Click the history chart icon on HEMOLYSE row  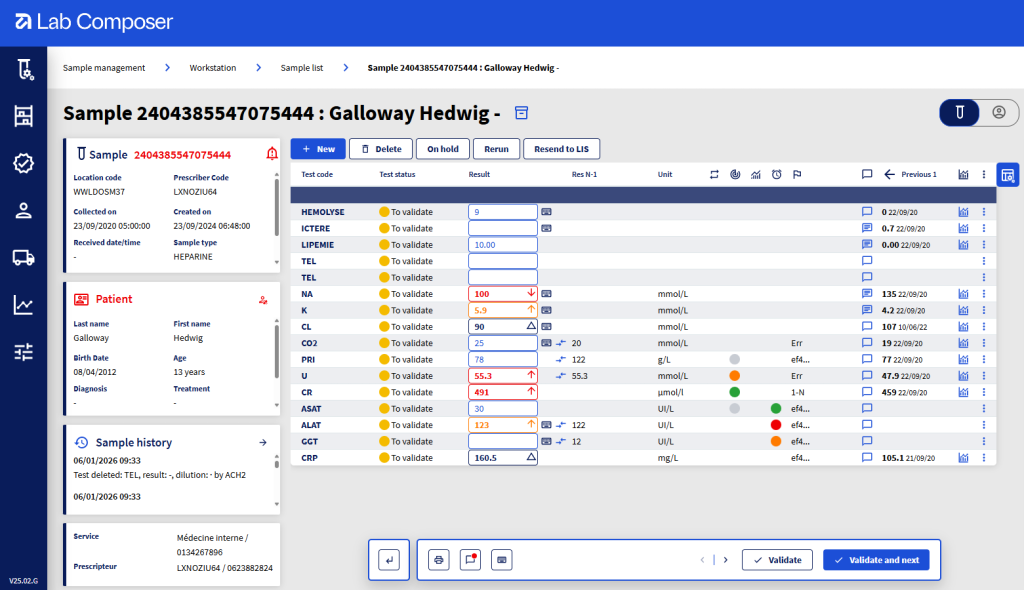coord(962,212)
